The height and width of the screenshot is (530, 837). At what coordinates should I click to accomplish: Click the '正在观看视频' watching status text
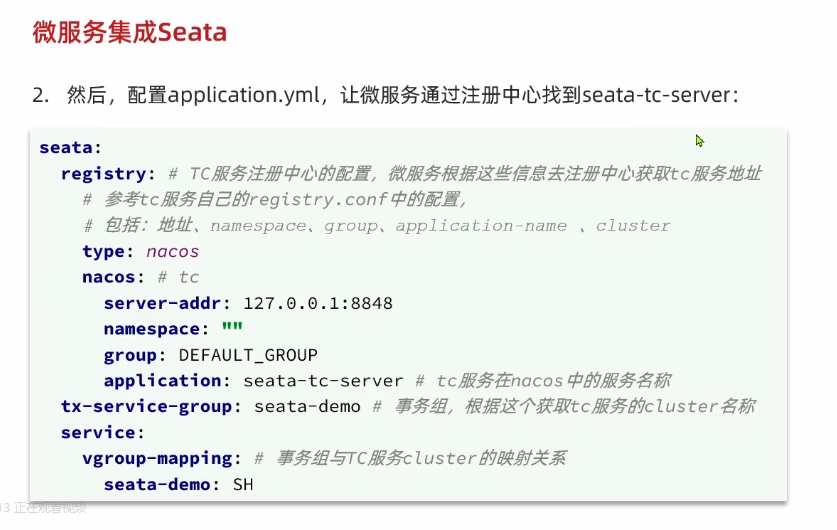50,508
